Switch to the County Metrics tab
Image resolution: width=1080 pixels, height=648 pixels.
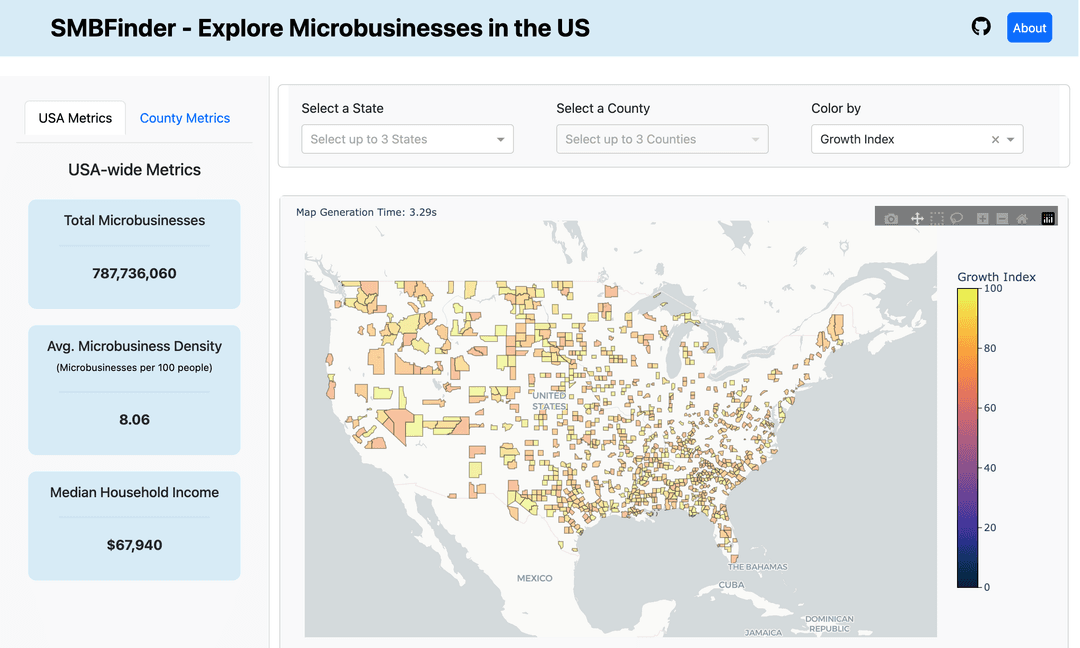click(185, 118)
